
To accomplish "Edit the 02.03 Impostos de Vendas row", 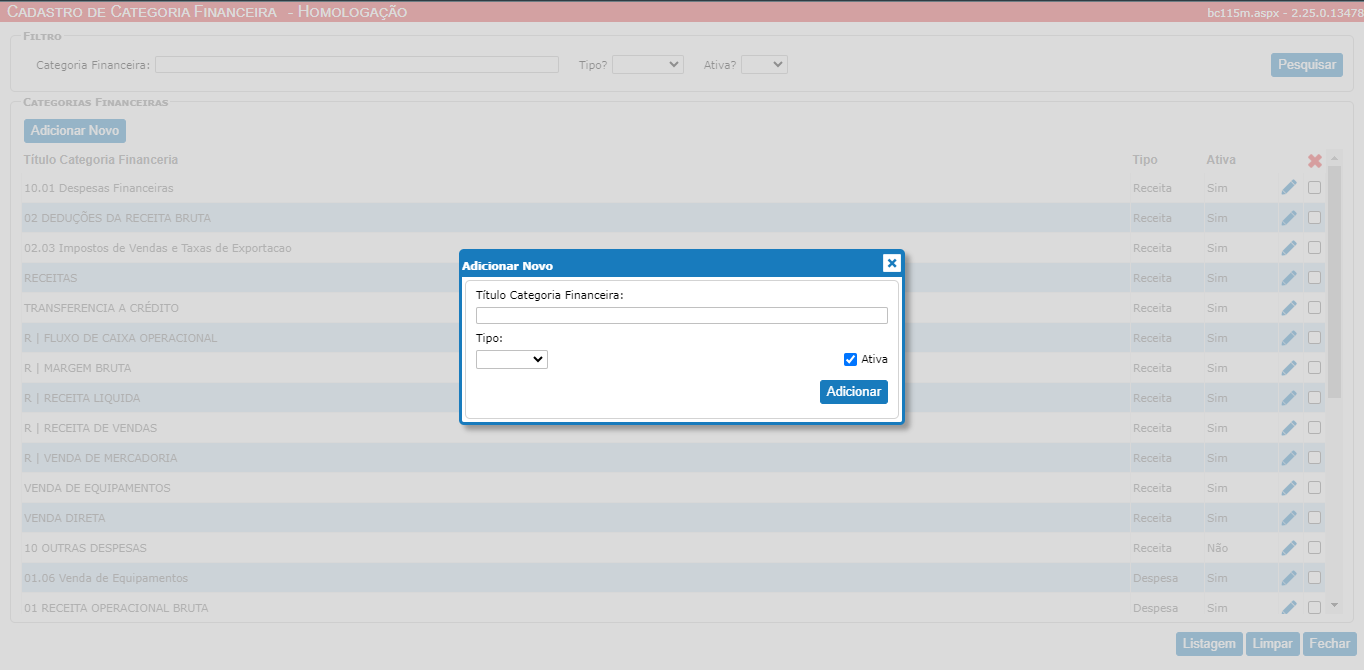I will [x=1289, y=247].
